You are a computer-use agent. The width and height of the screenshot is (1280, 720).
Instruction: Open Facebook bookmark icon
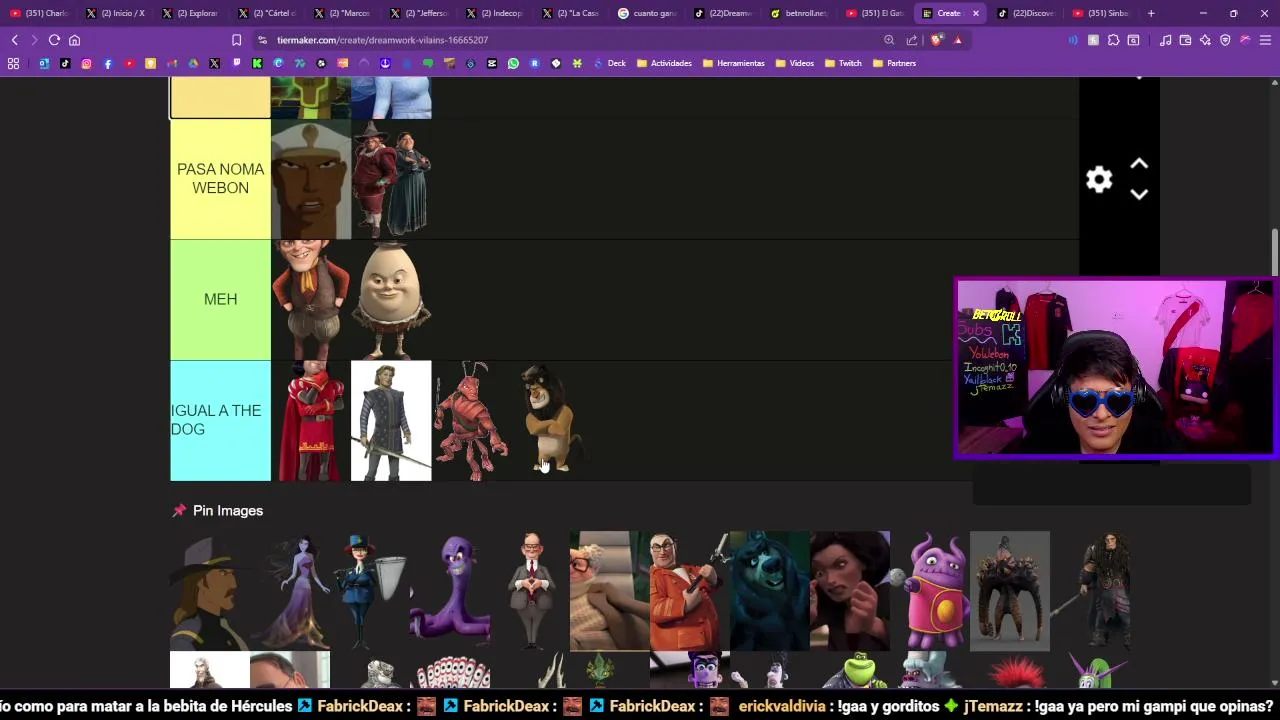coord(108,63)
